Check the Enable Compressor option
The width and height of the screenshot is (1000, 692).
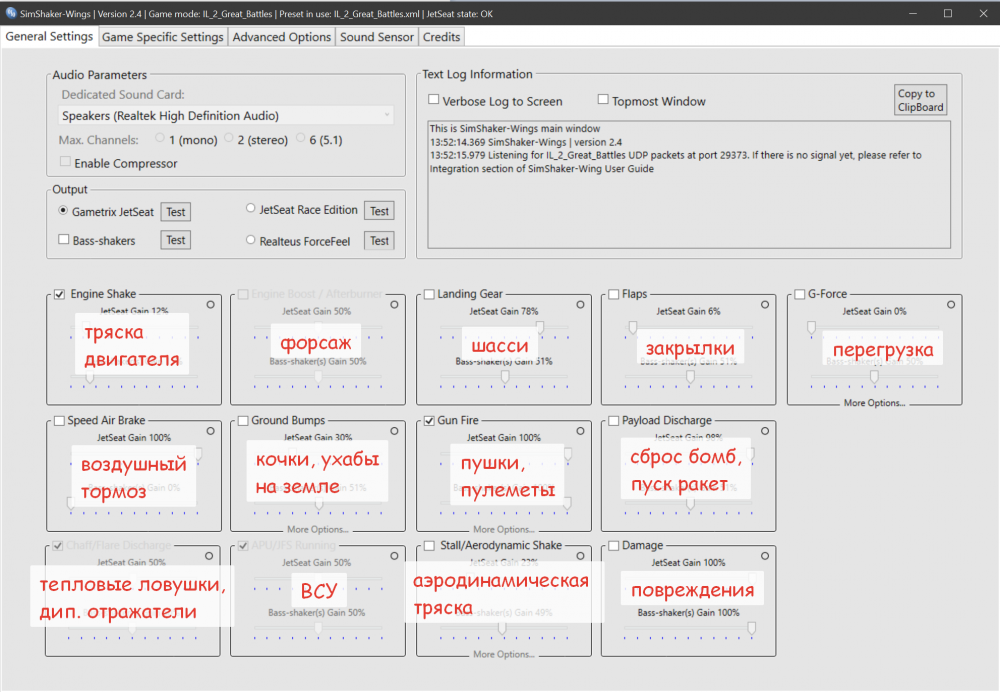65,162
